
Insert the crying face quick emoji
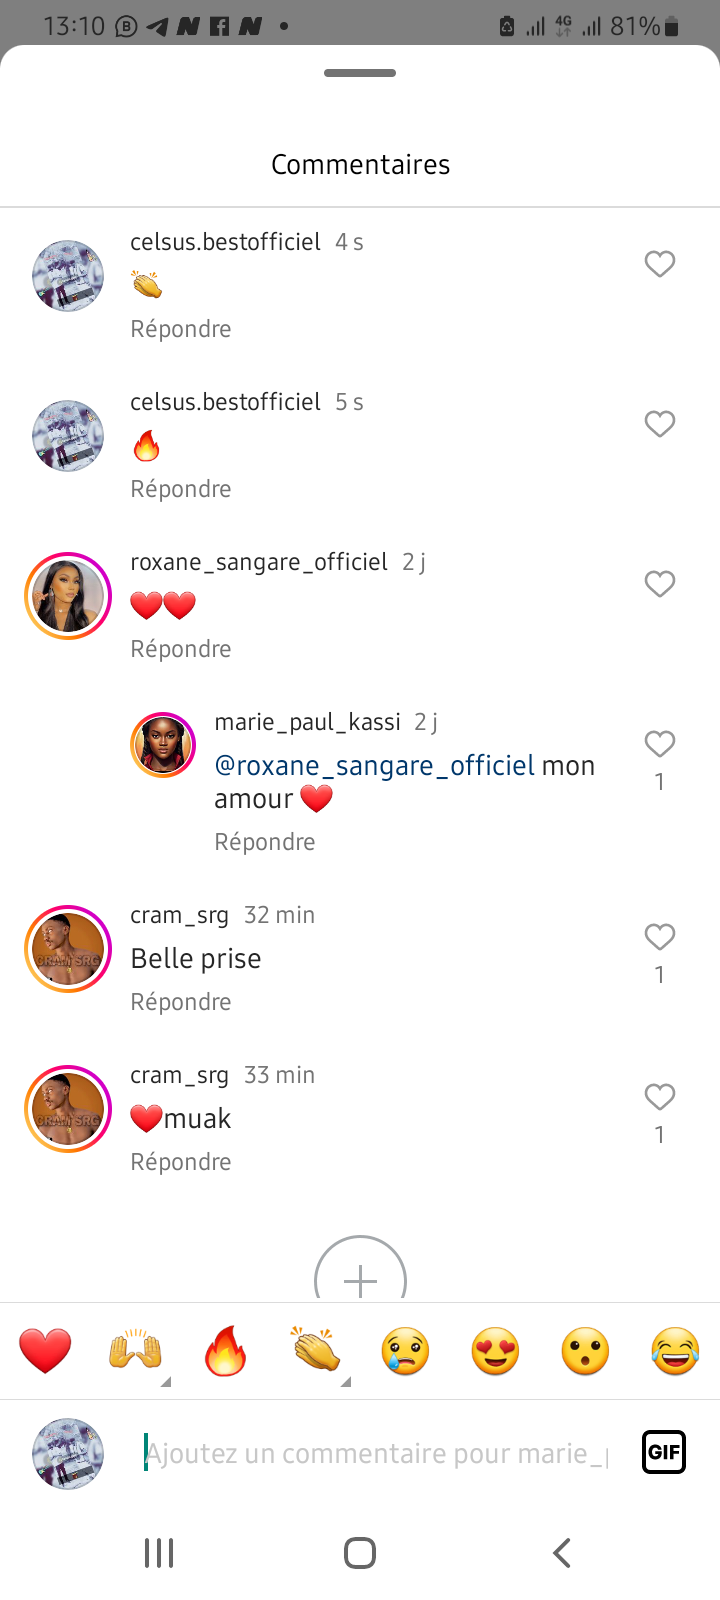tap(405, 1352)
